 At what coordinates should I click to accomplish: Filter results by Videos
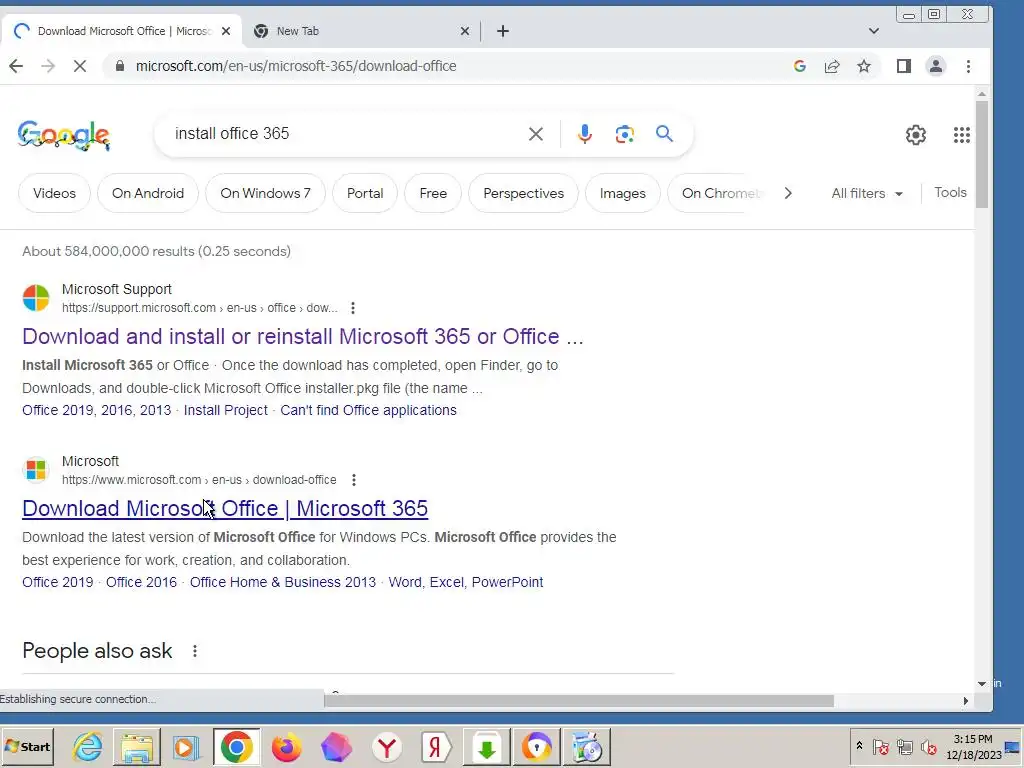[54, 193]
